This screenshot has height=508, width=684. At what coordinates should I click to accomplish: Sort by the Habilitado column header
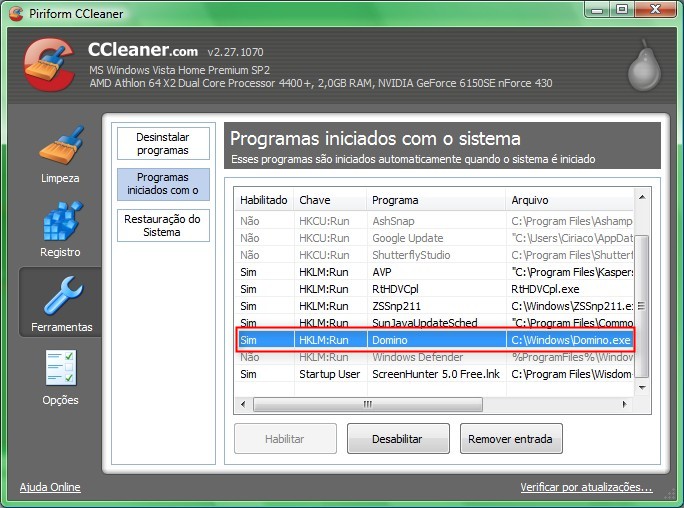(263, 200)
